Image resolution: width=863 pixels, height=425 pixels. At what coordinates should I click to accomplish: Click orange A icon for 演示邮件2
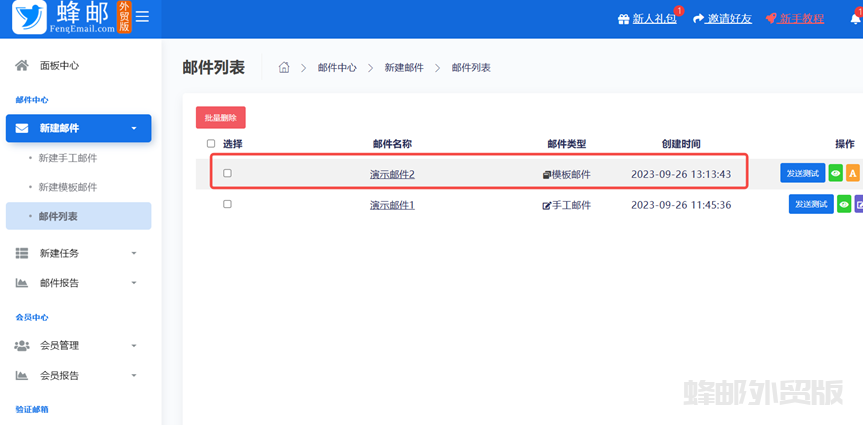click(852, 173)
